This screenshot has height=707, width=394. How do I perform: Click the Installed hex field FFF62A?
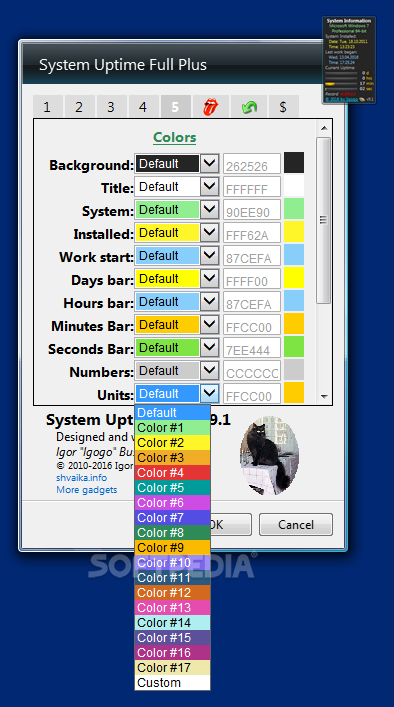point(252,233)
